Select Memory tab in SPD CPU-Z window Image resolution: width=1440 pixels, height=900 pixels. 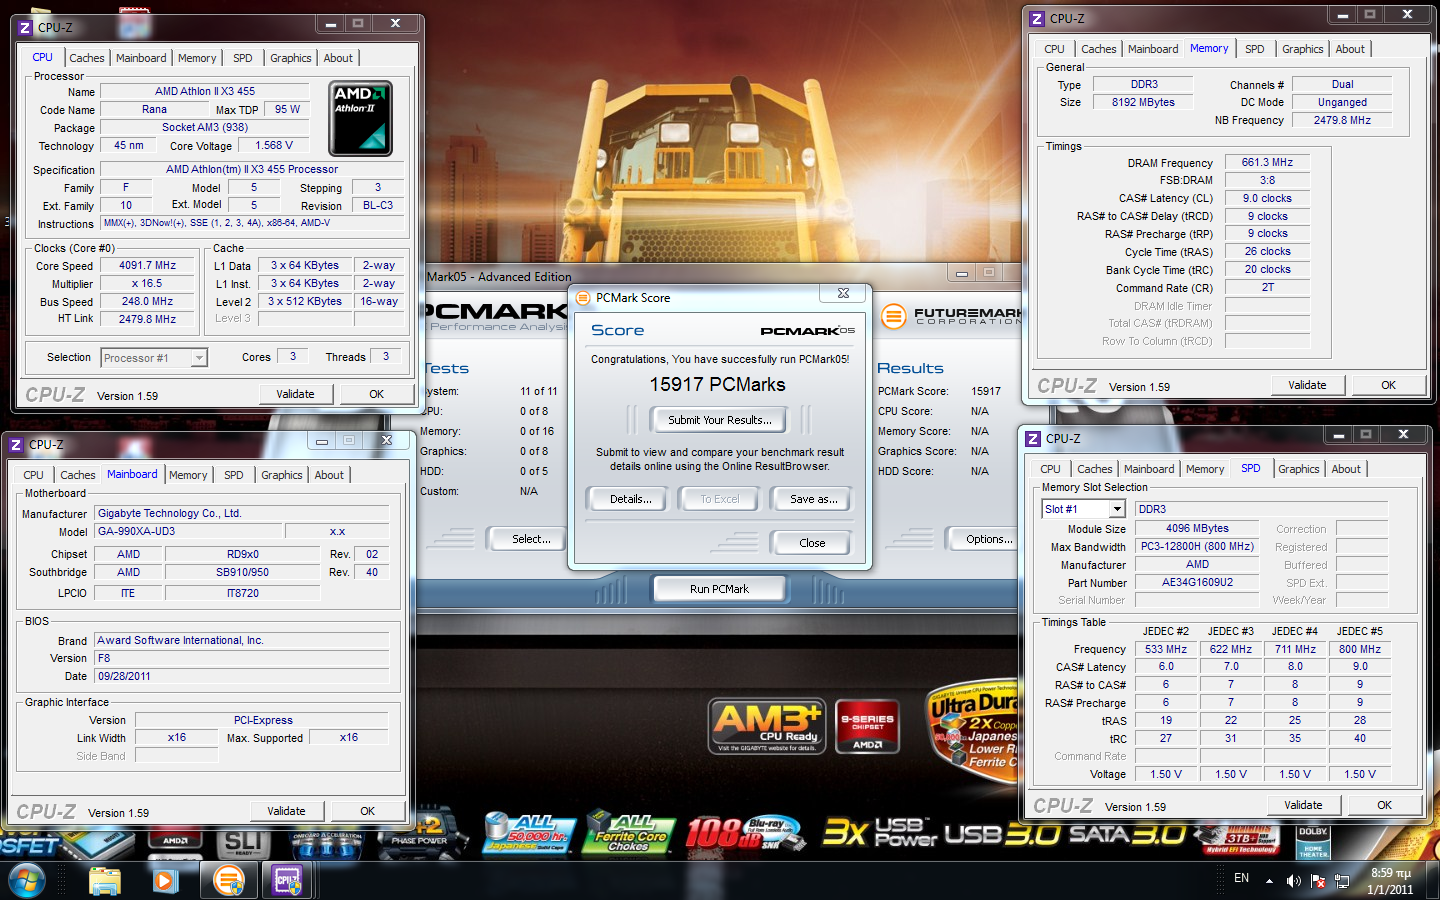pyautogui.click(x=1205, y=469)
